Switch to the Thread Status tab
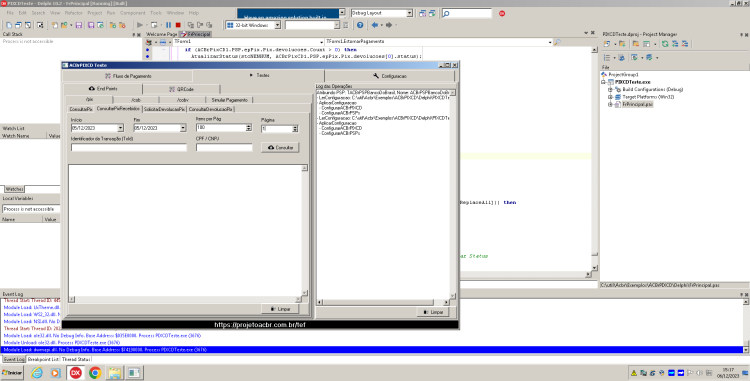 pyautogui.click(x=76, y=359)
